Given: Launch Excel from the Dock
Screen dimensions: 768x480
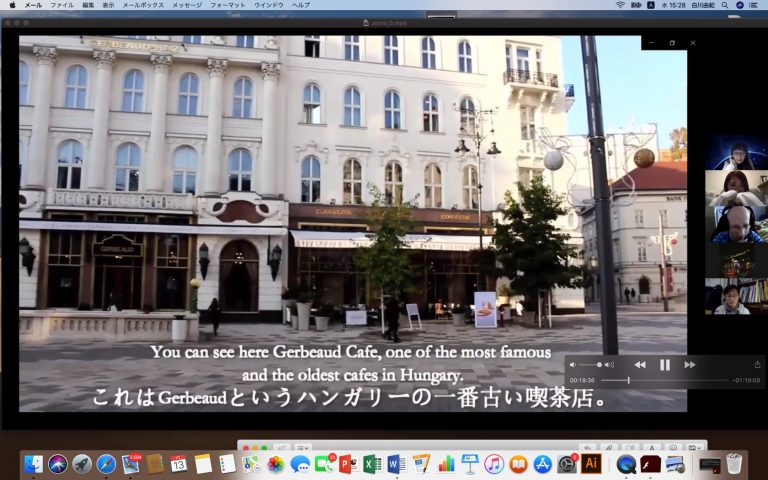Looking at the screenshot, I should (x=372, y=463).
